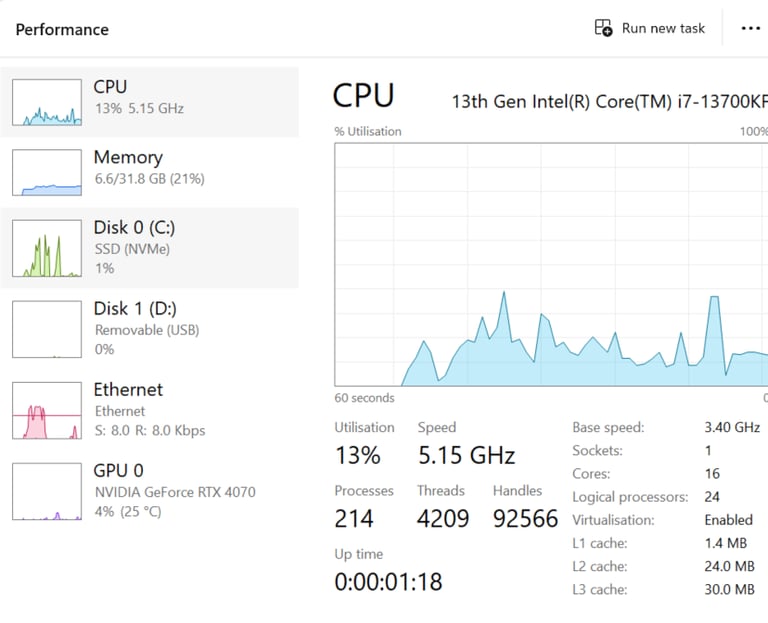768x623 pixels.
Task: Click the large CPU utilisation graph
Action: (551, 264)
